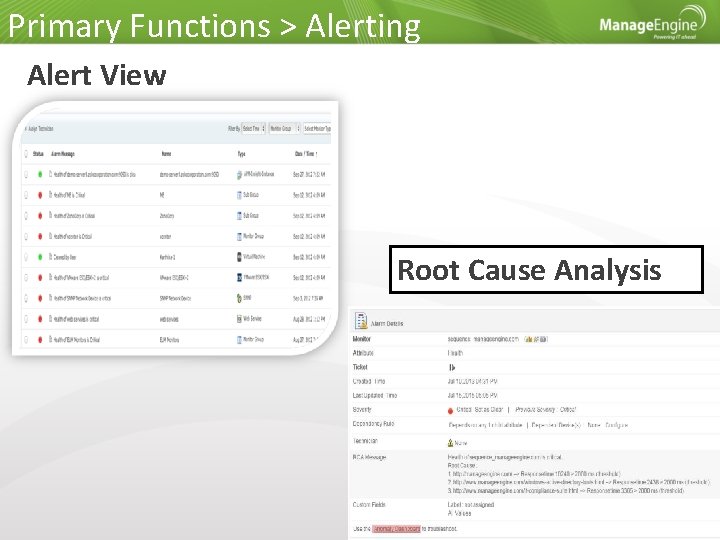Click Set as Clear in Severity row
720x540 pixels.
click(488, 409)
